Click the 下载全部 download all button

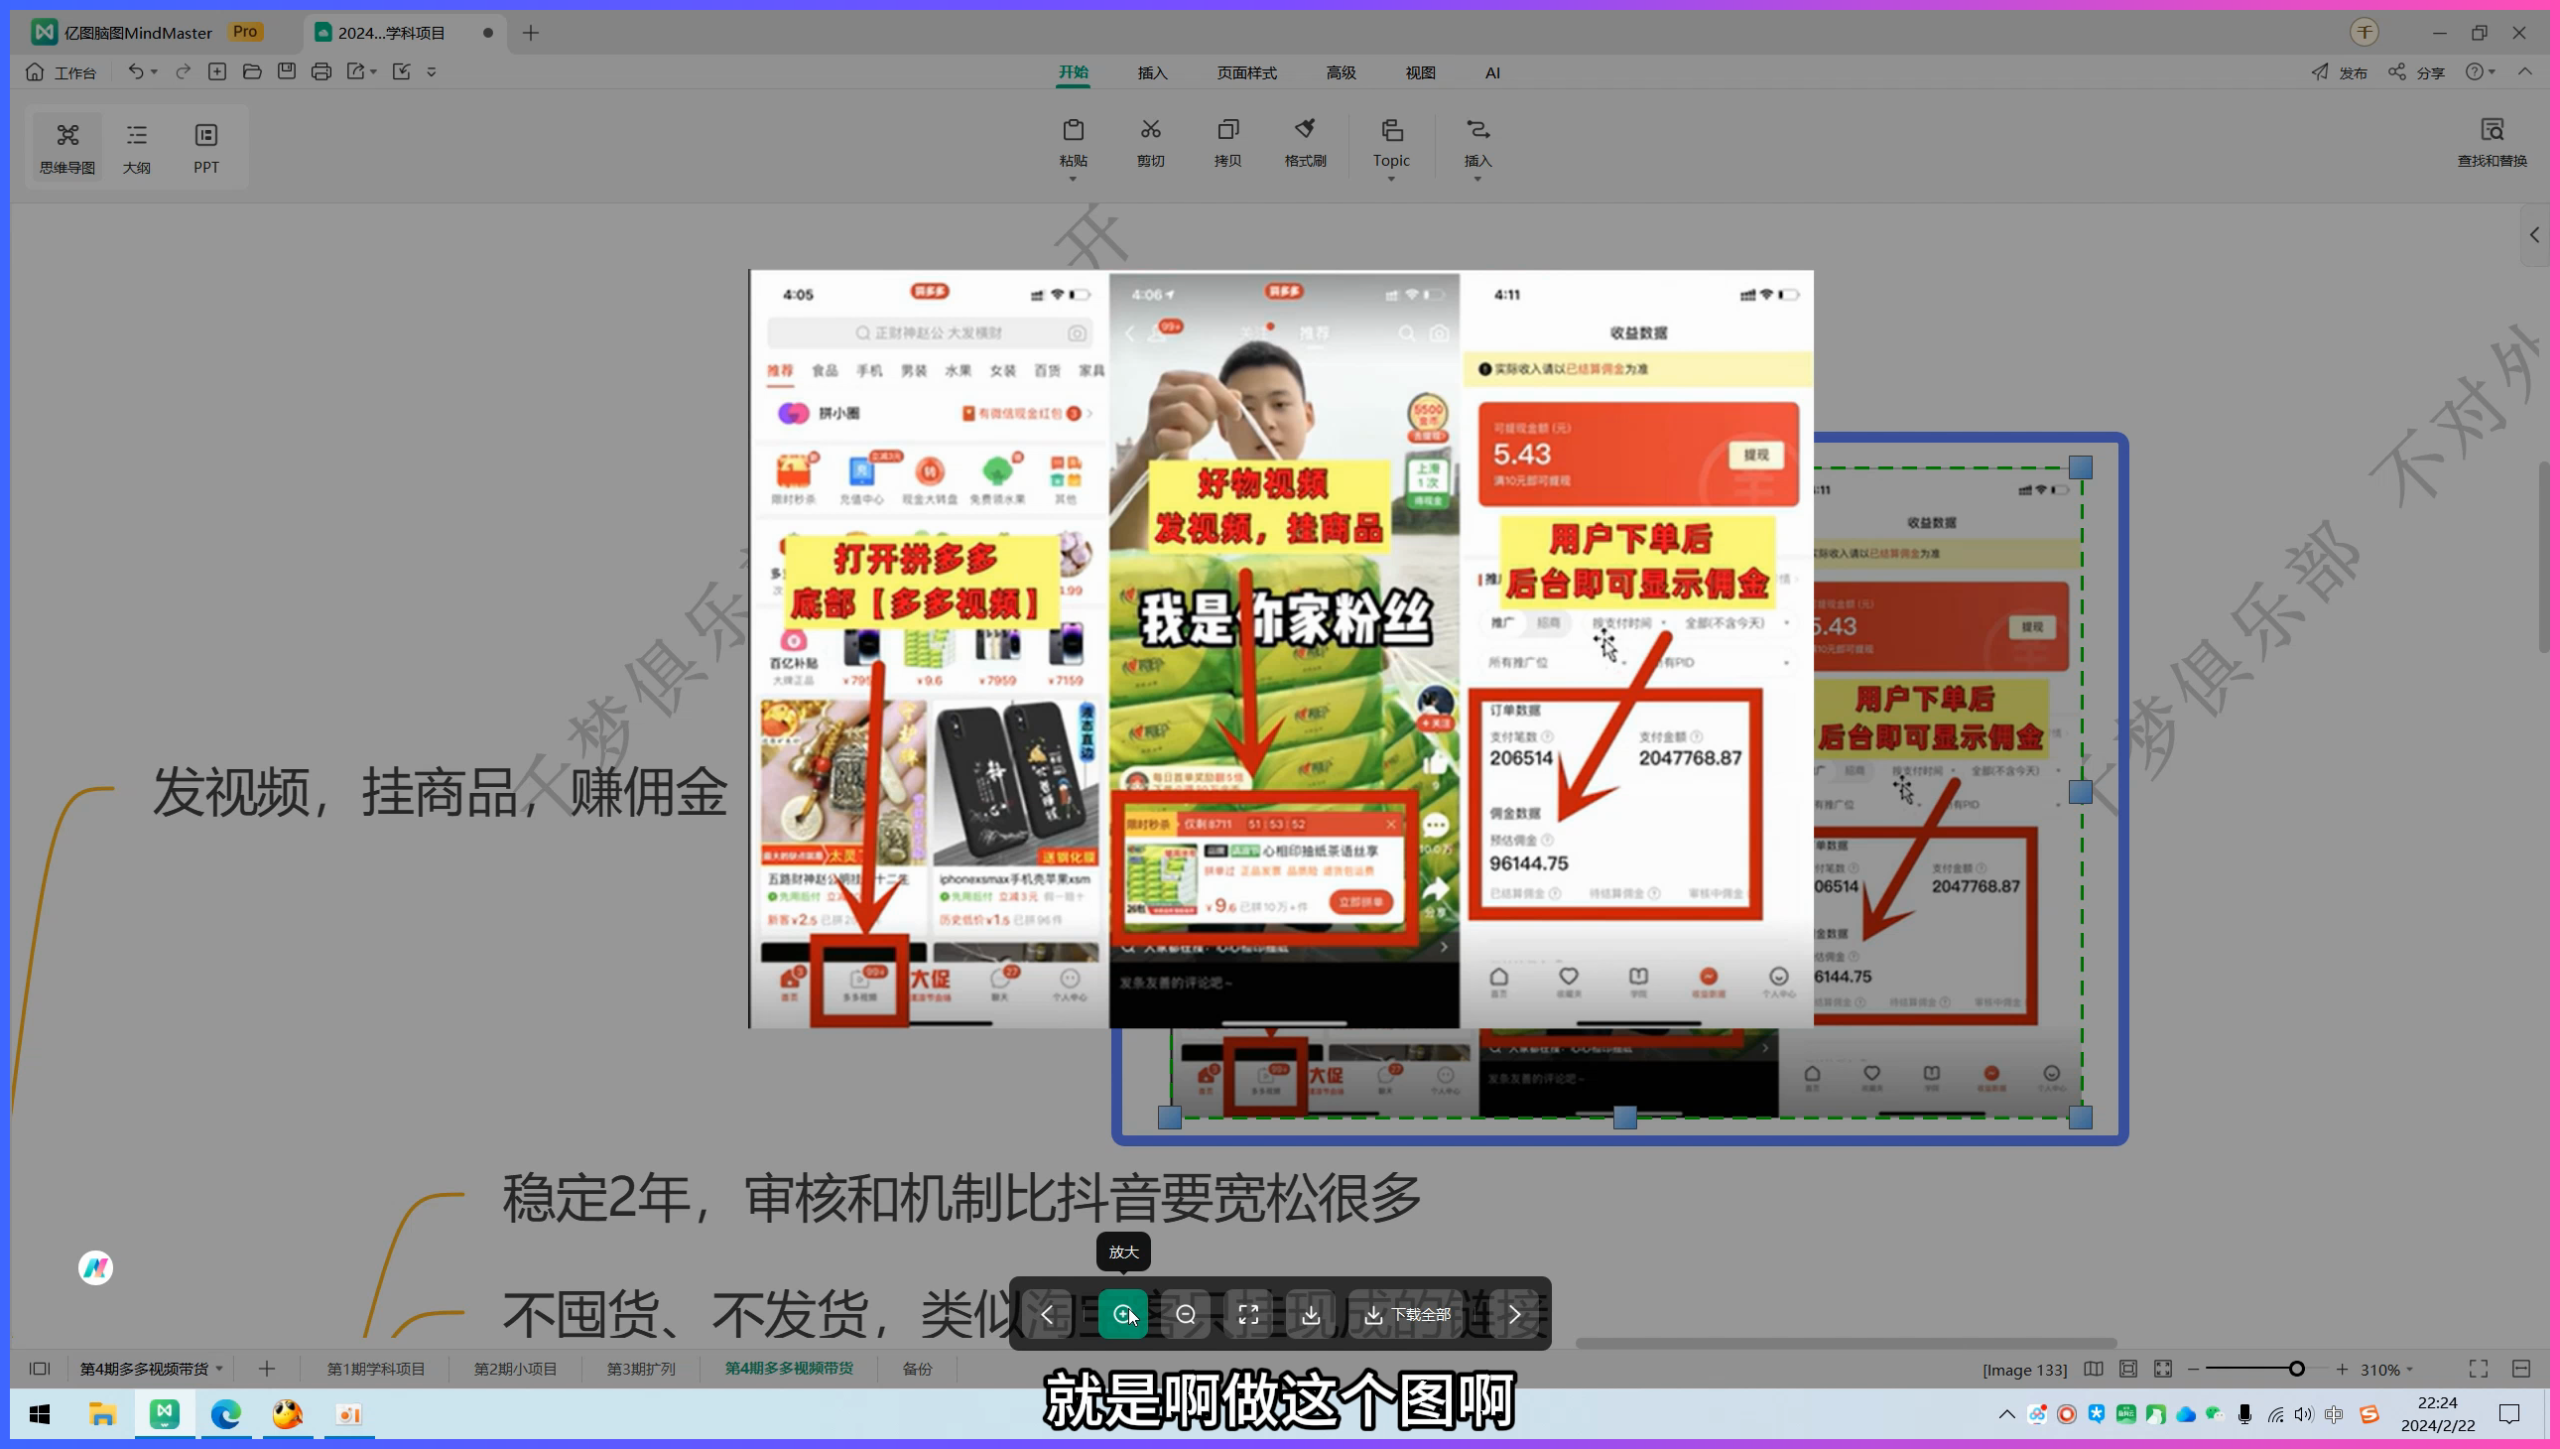[x=1408, y=1314]
